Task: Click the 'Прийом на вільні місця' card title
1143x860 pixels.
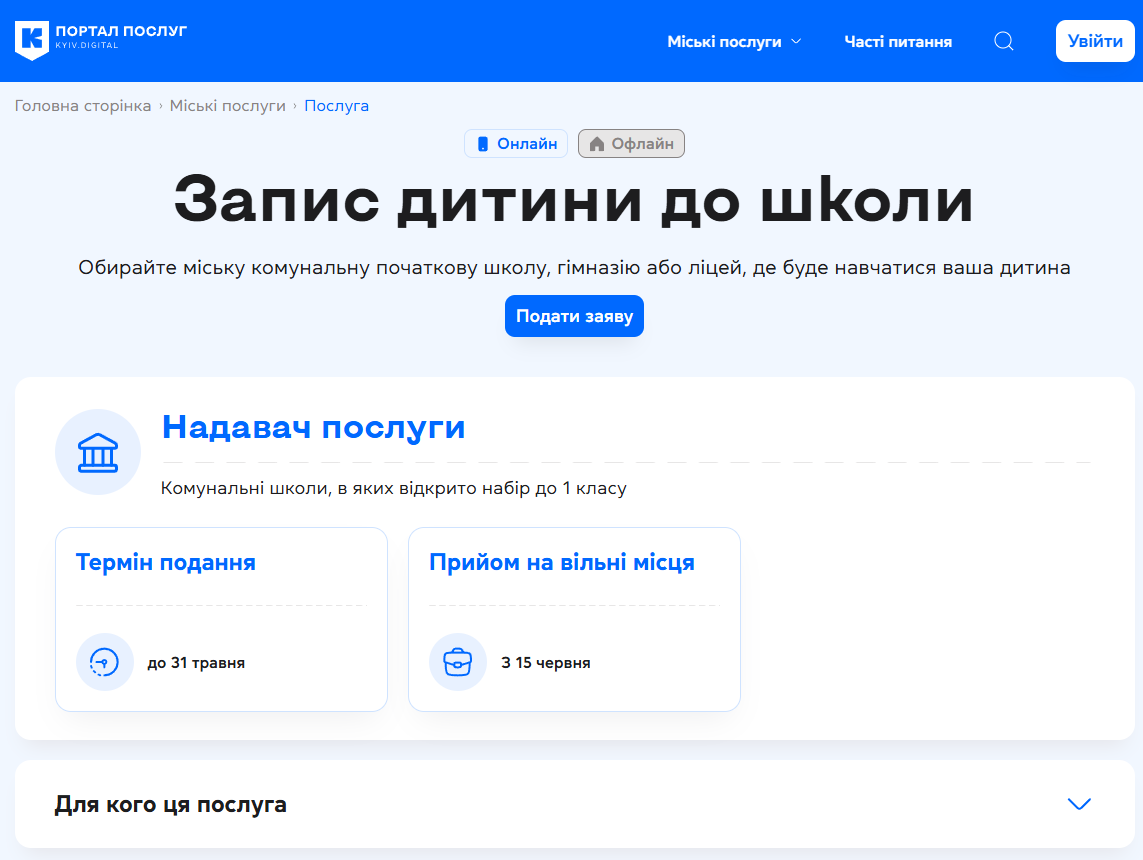Action: tap(562, 562)
